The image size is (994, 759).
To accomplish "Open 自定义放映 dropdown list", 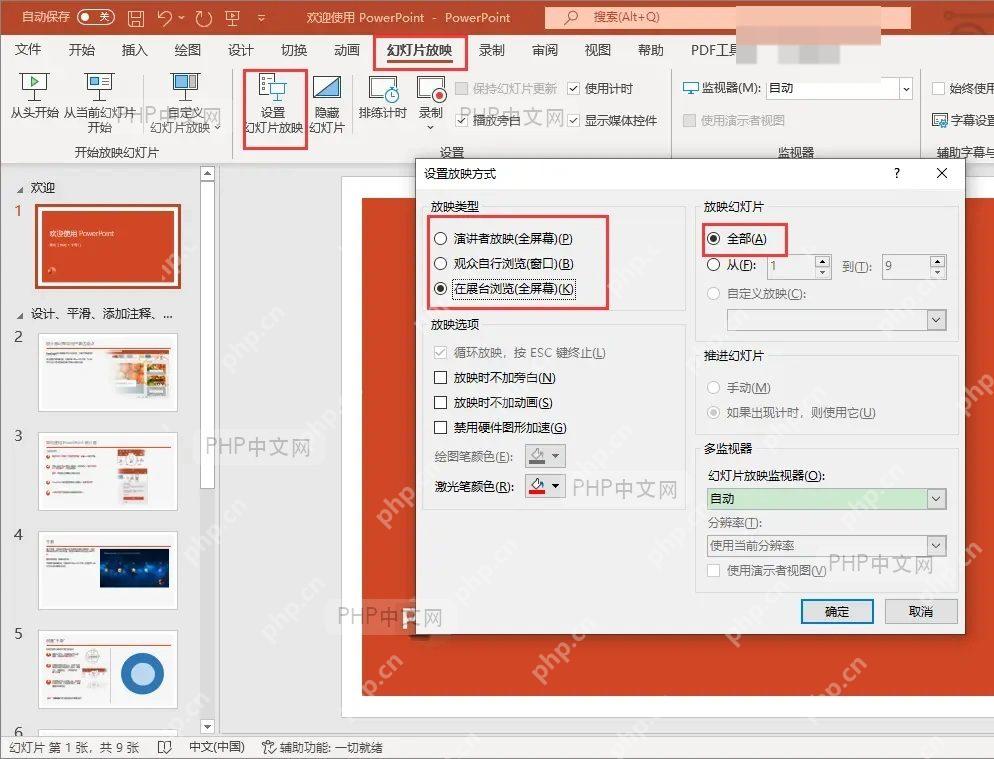I will (x=936, y=320).
